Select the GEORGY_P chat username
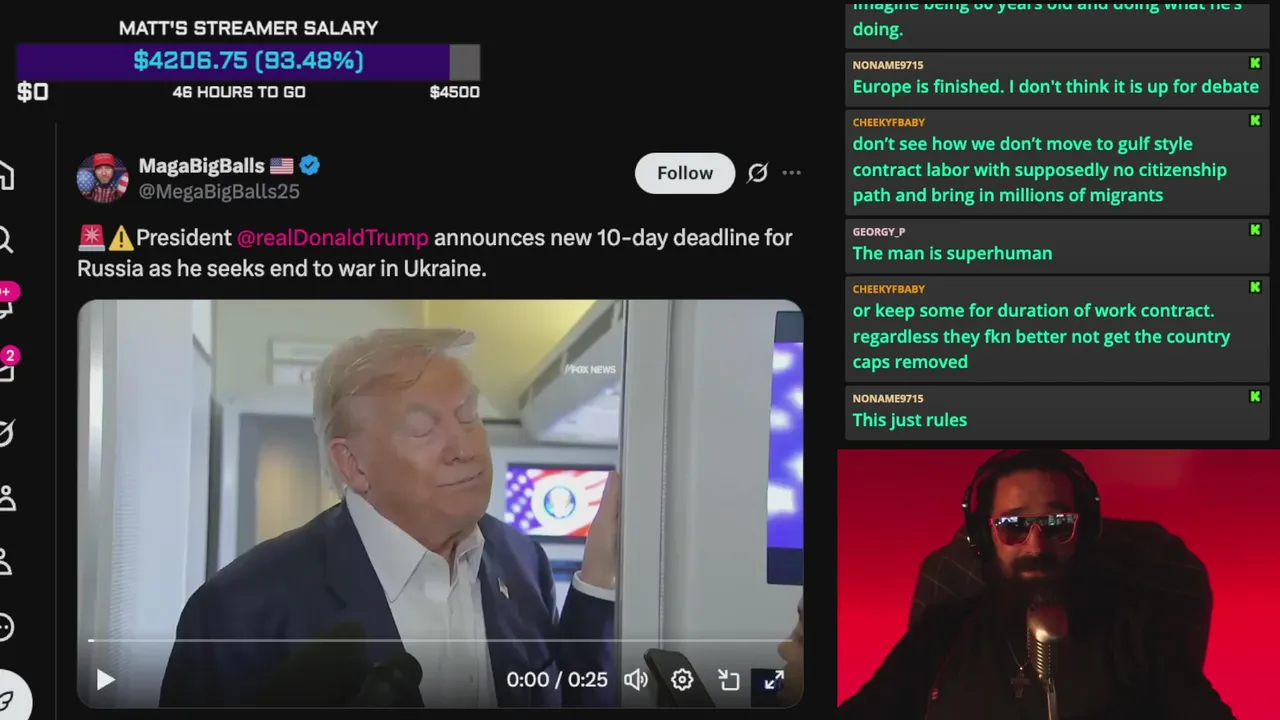1280x720 pixels. click(879, 232)
